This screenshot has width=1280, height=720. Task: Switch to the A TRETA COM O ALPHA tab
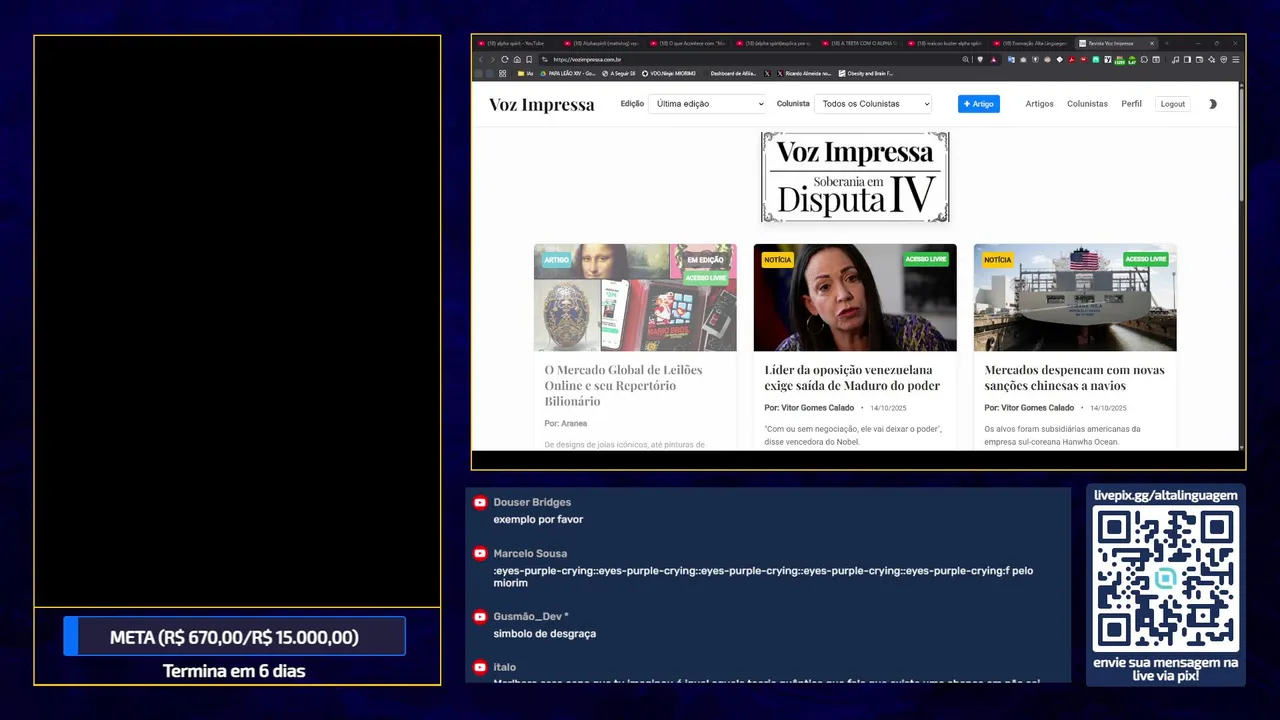pyautogui.click(x=860, y=43)
